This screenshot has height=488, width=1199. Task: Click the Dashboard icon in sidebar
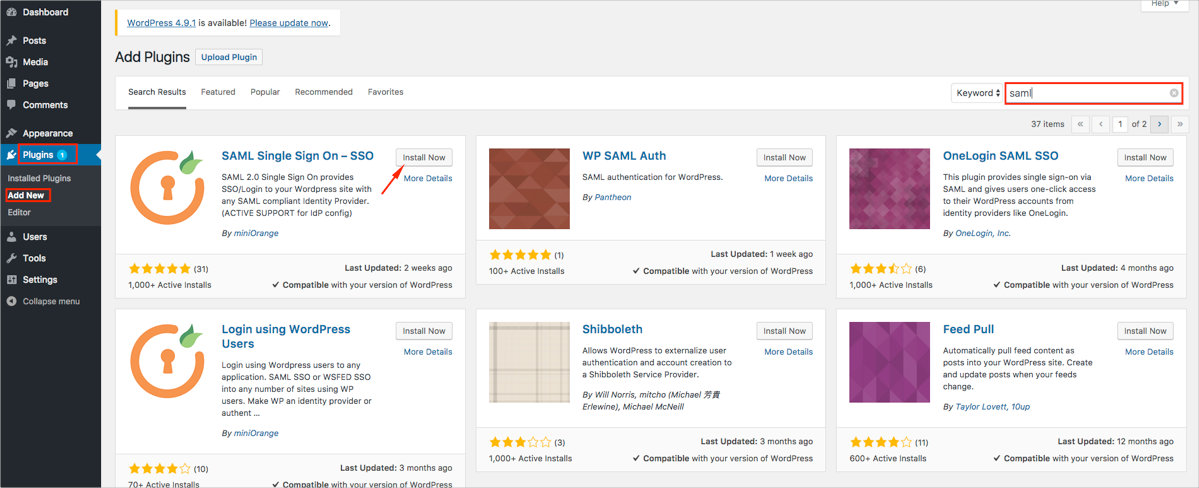coord(12,12)
